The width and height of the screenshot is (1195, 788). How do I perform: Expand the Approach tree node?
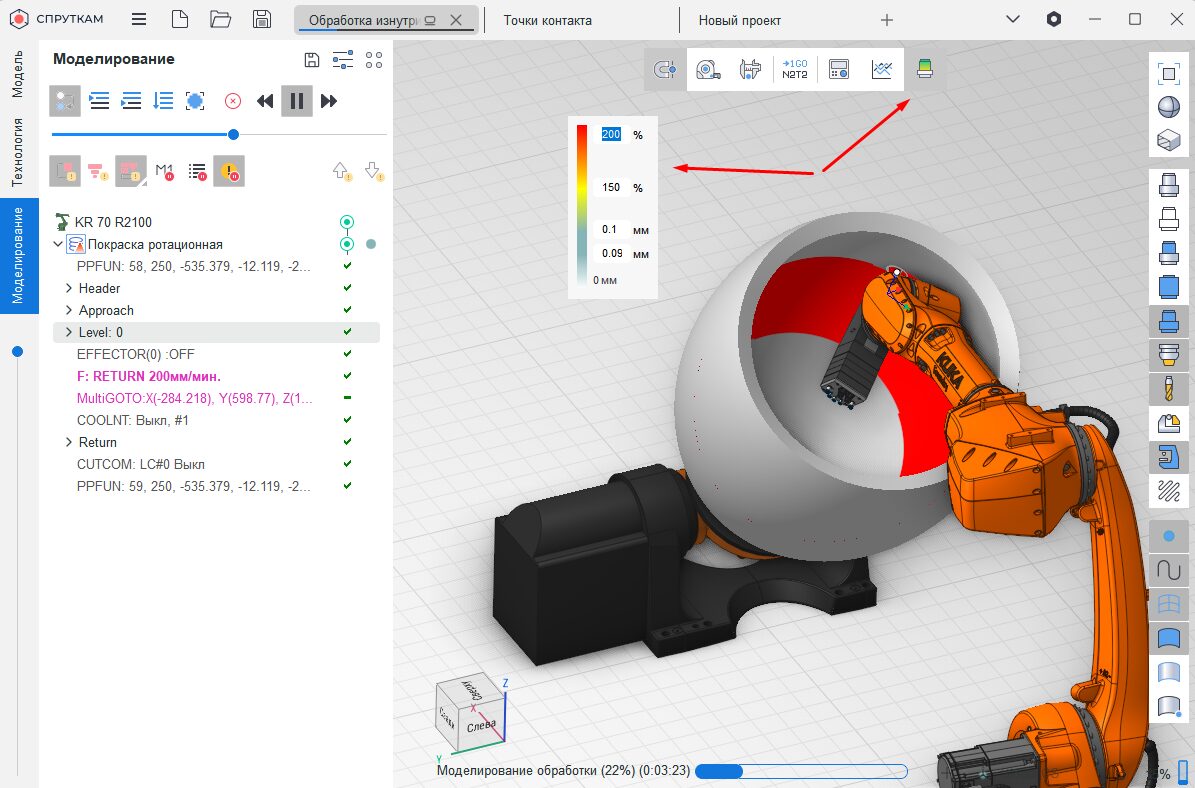[69, 311]
